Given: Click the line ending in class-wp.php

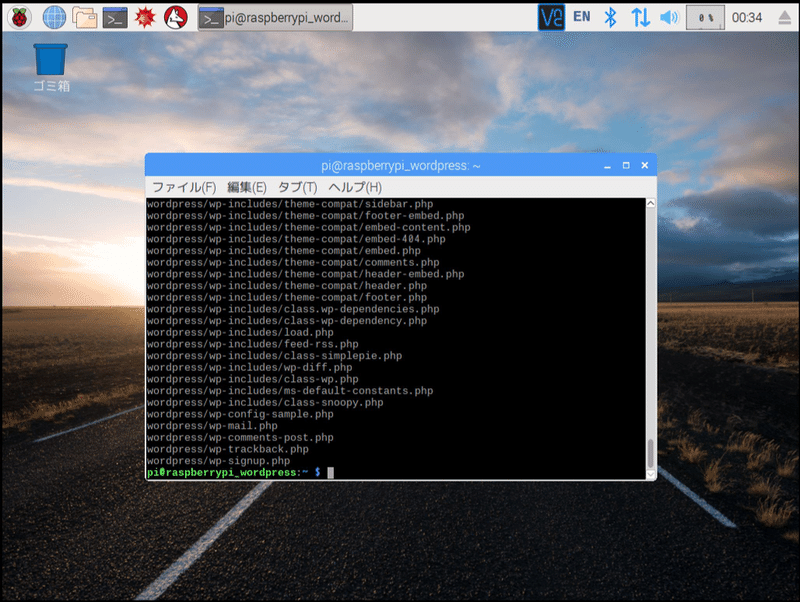Looking at the screenshot, I should (253, 380).
